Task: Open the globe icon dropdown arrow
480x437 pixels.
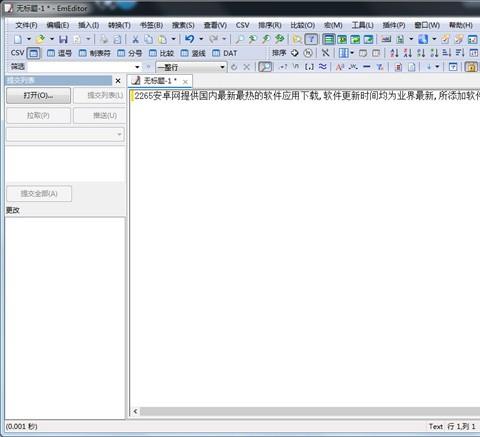Action: point(434,39)
